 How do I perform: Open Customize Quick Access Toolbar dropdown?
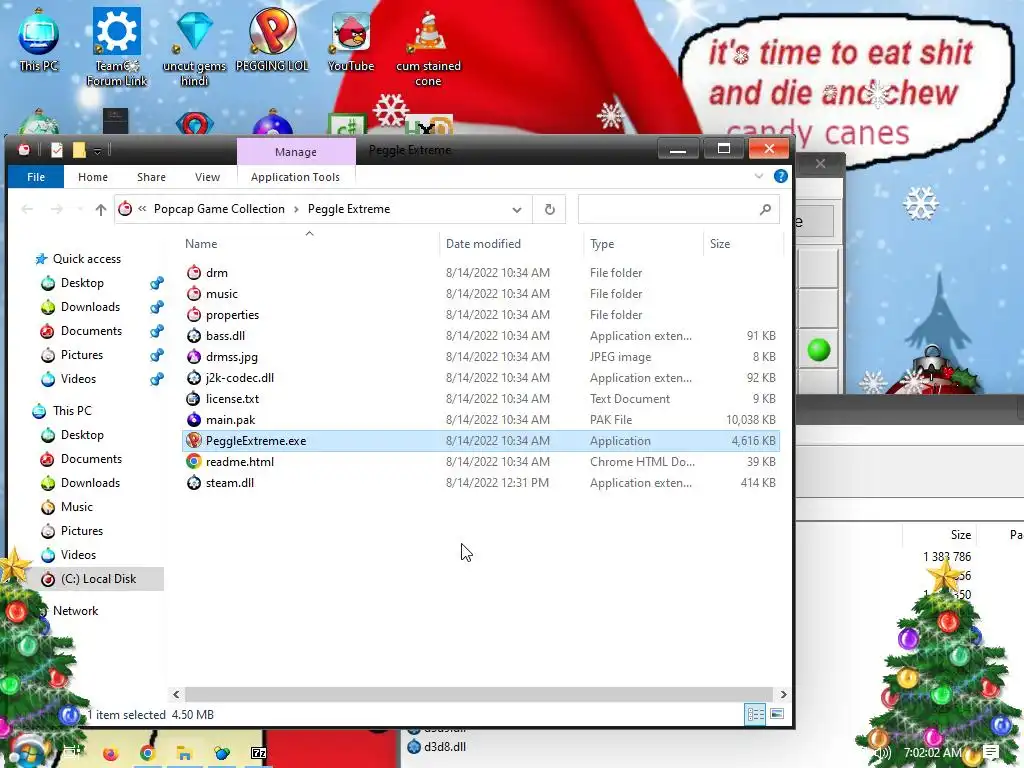click(x=97, y=151)
